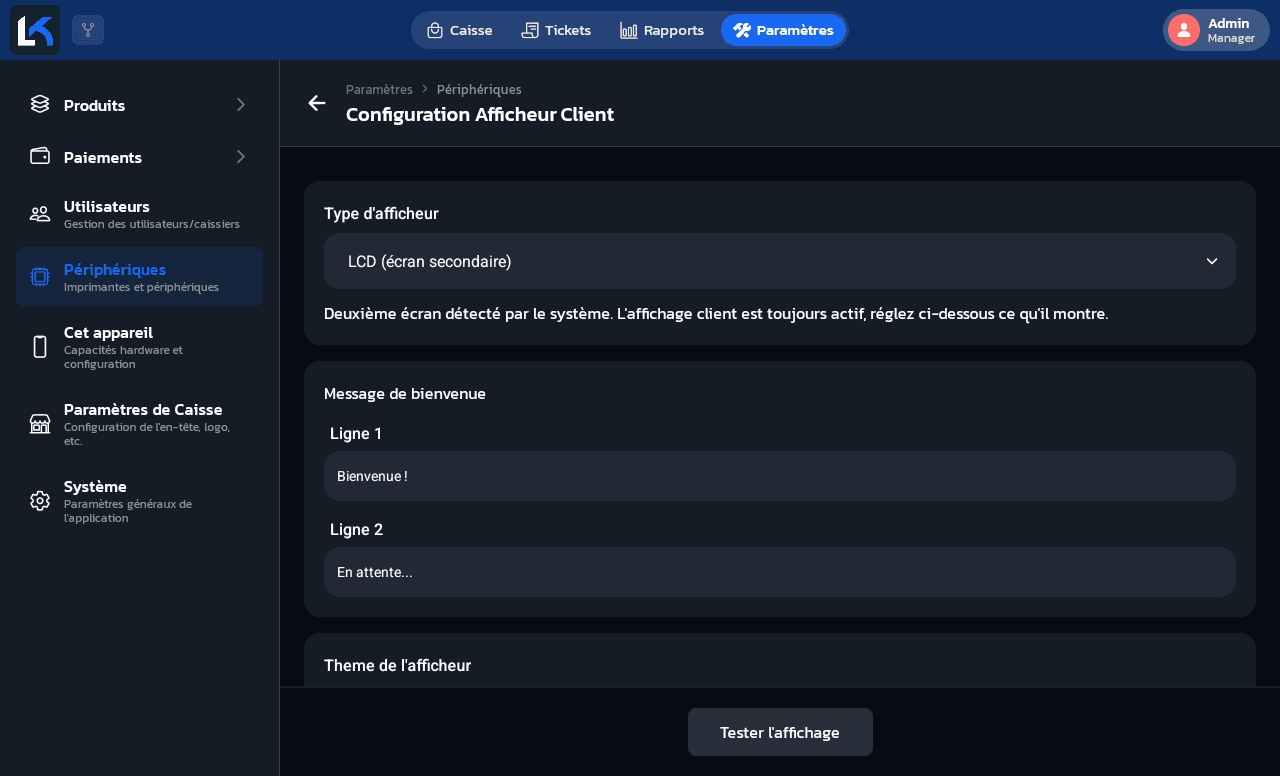
Task: Focus the Ligne 1 input field
Action: coord(780,476)
